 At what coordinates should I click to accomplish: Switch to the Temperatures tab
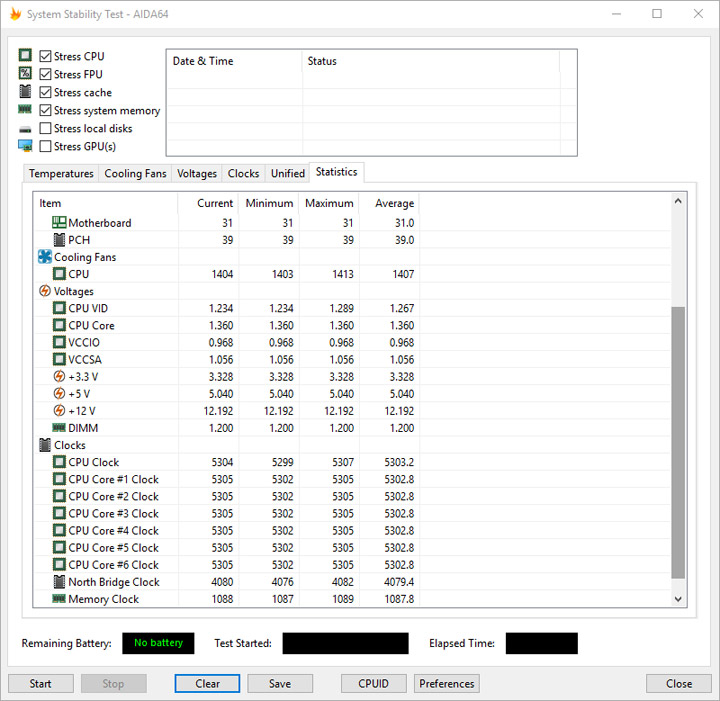point(61,174)
